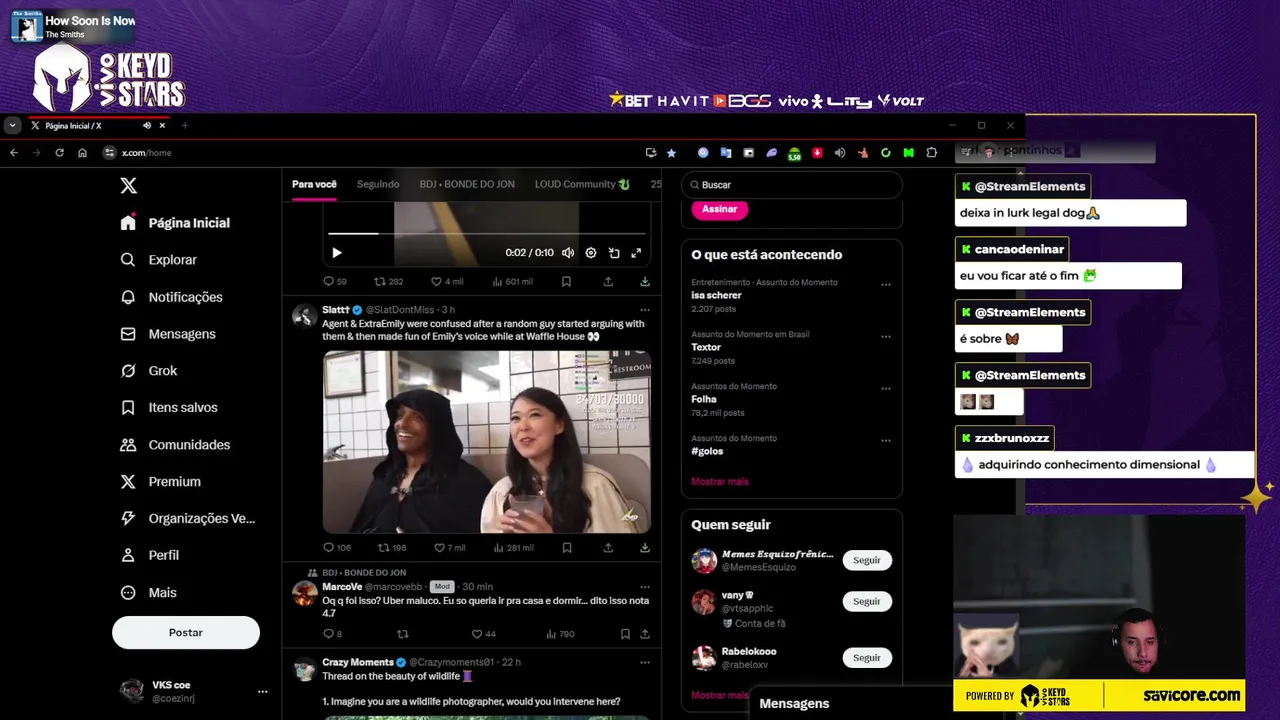Switch to the BDJ • BONDE DO JON tab
The image size is (1280, 720).
point(467,184)
